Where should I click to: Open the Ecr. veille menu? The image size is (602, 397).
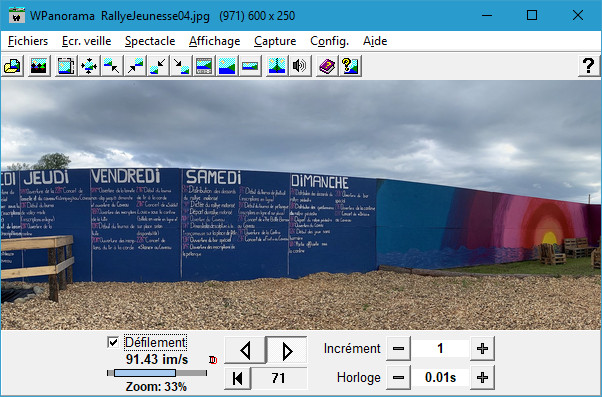pos(86,41)
